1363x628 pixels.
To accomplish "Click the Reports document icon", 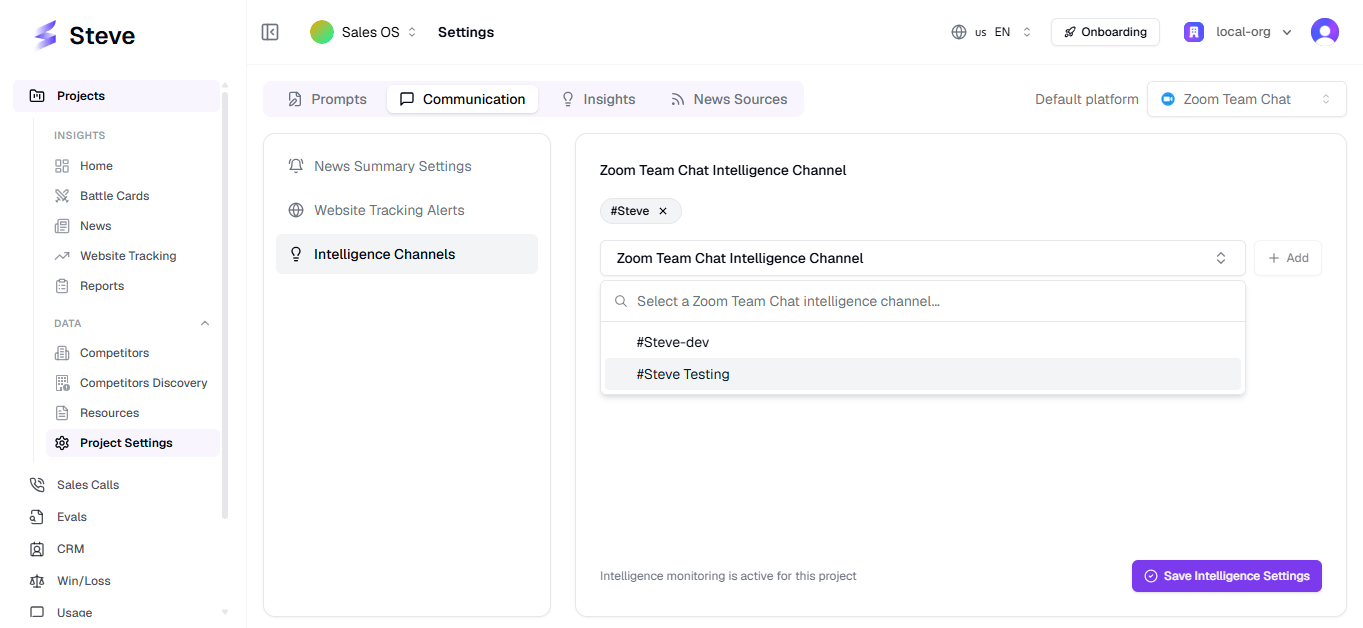I will coord(62,286).
